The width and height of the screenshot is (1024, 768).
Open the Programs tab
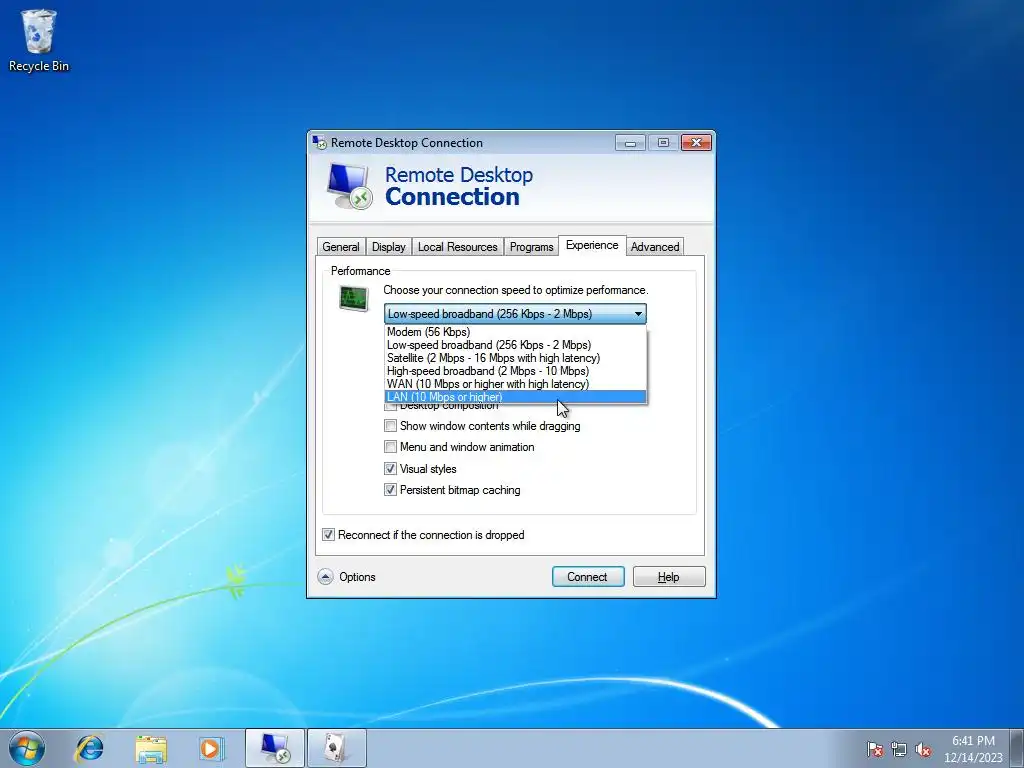pos(532,247)
